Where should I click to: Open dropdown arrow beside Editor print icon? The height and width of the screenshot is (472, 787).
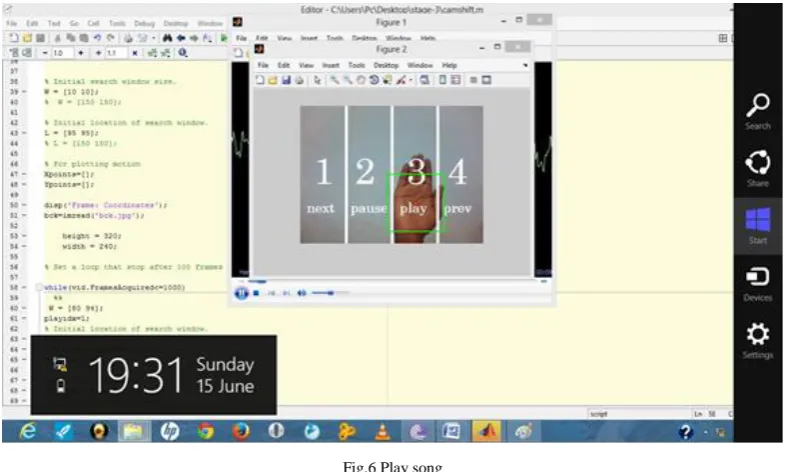[x=153, y=38]
